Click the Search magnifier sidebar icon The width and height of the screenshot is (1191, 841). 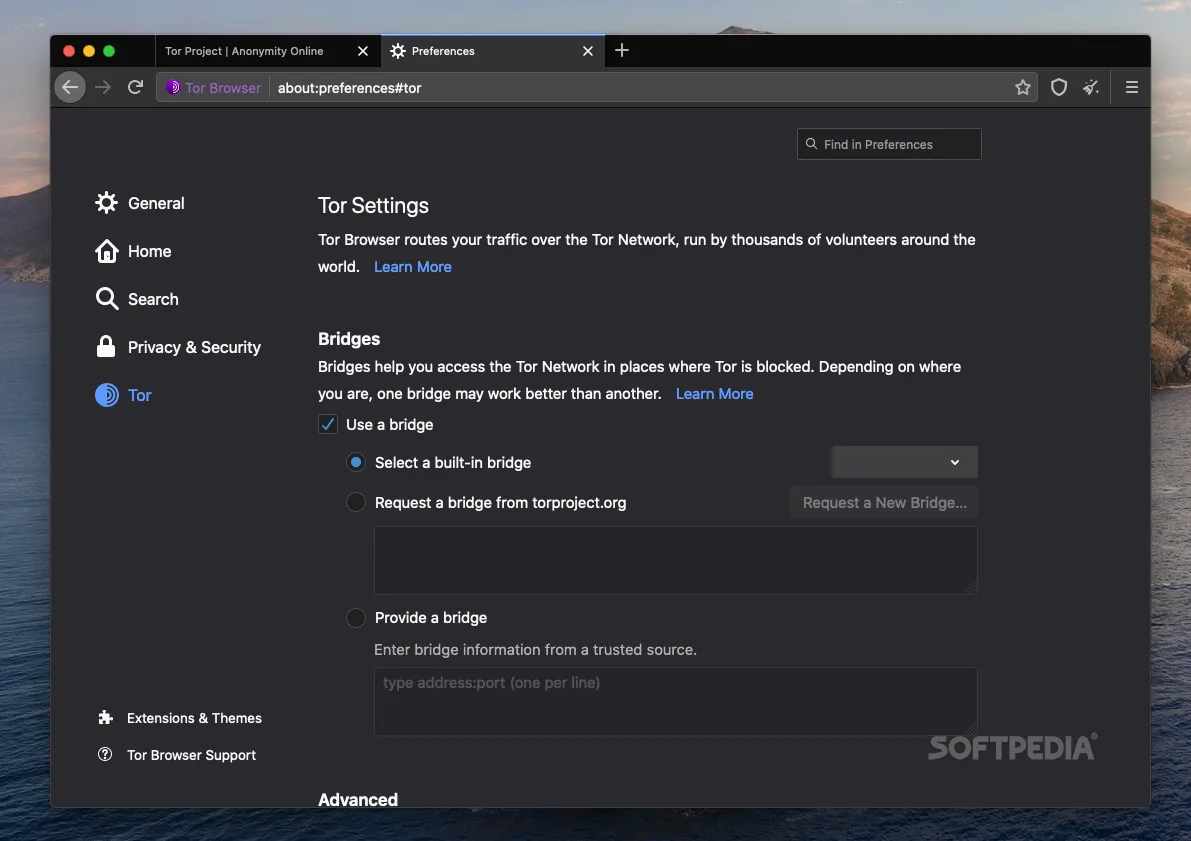[106, 299]
